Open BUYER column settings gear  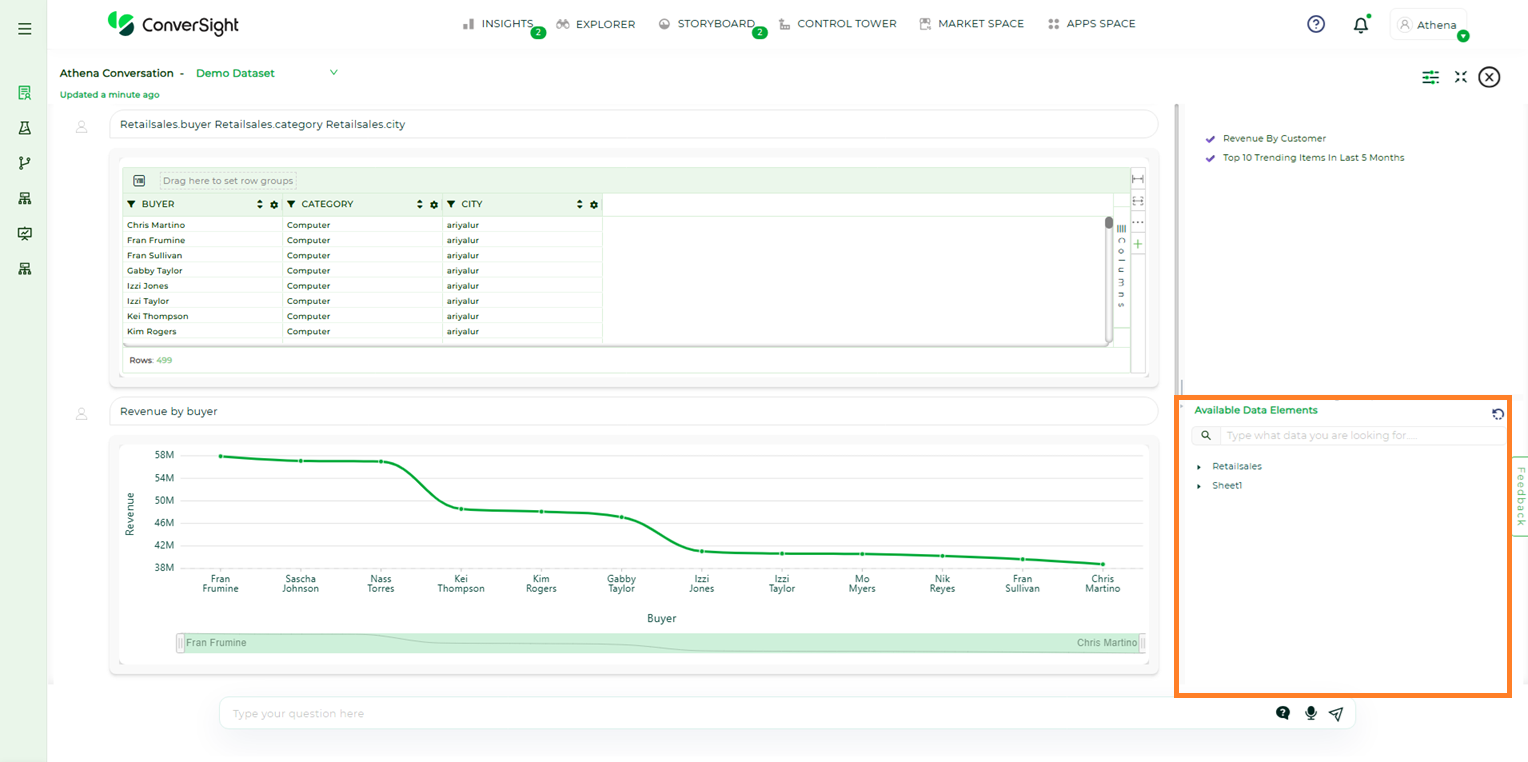(274, 205)
